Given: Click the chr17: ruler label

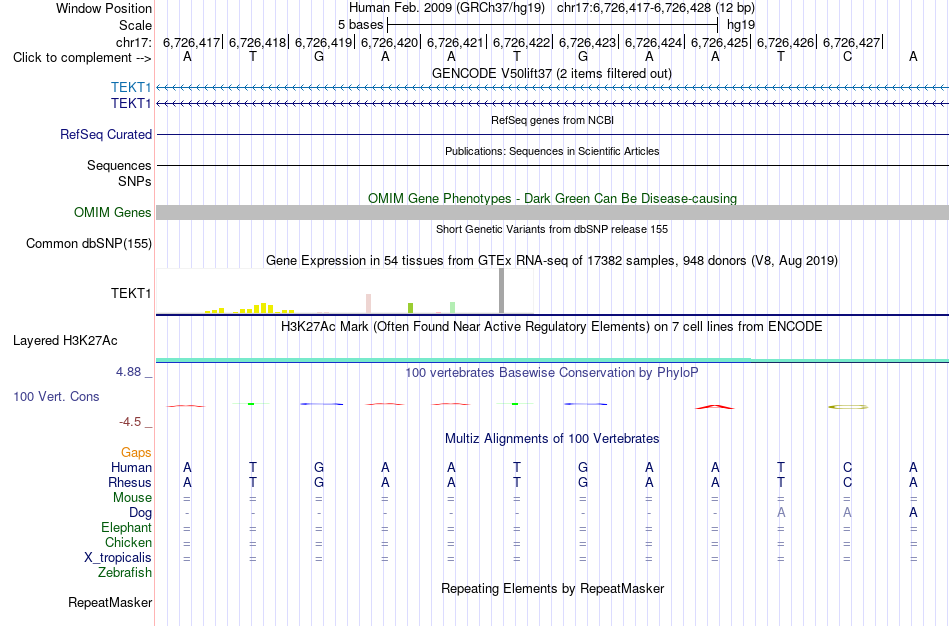Looking at the screenshot, I should [x=133, y=42].
